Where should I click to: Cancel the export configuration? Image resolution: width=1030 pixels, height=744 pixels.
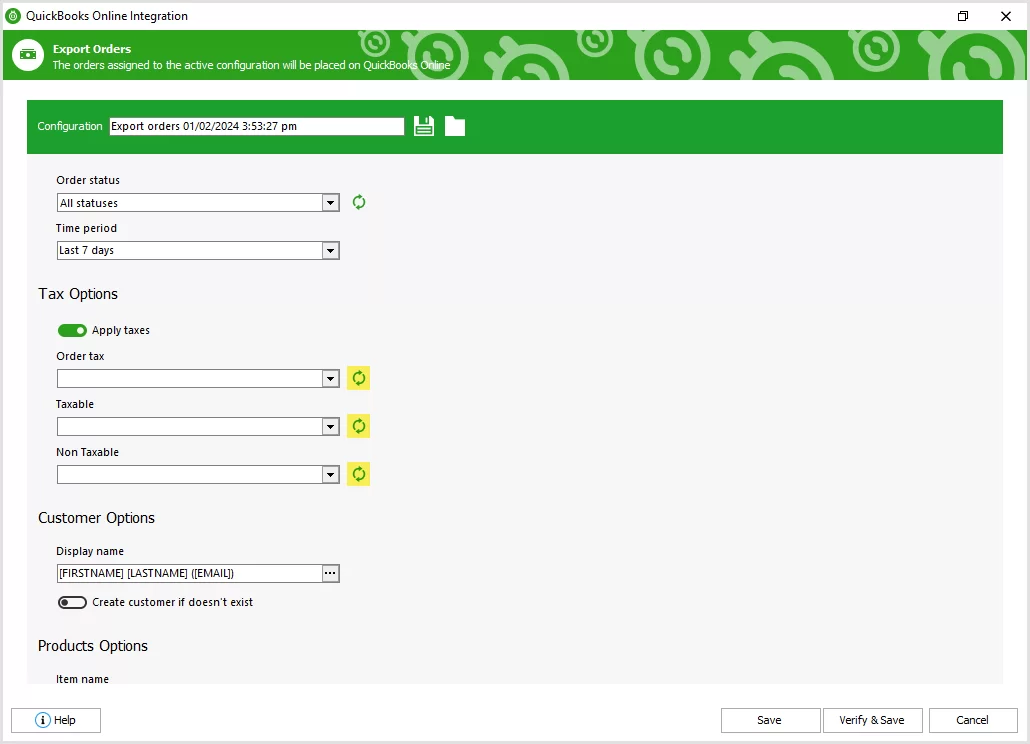point(972,720)
